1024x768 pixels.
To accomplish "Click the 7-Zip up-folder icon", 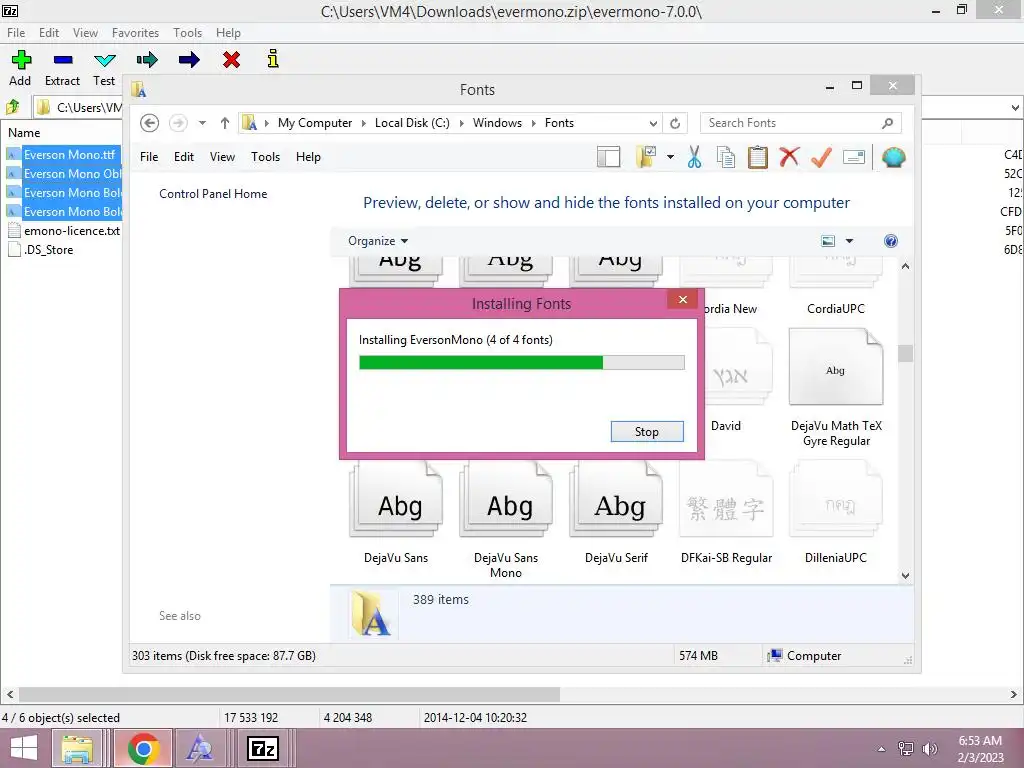I will pyautogui.click(x=12, y=106).
